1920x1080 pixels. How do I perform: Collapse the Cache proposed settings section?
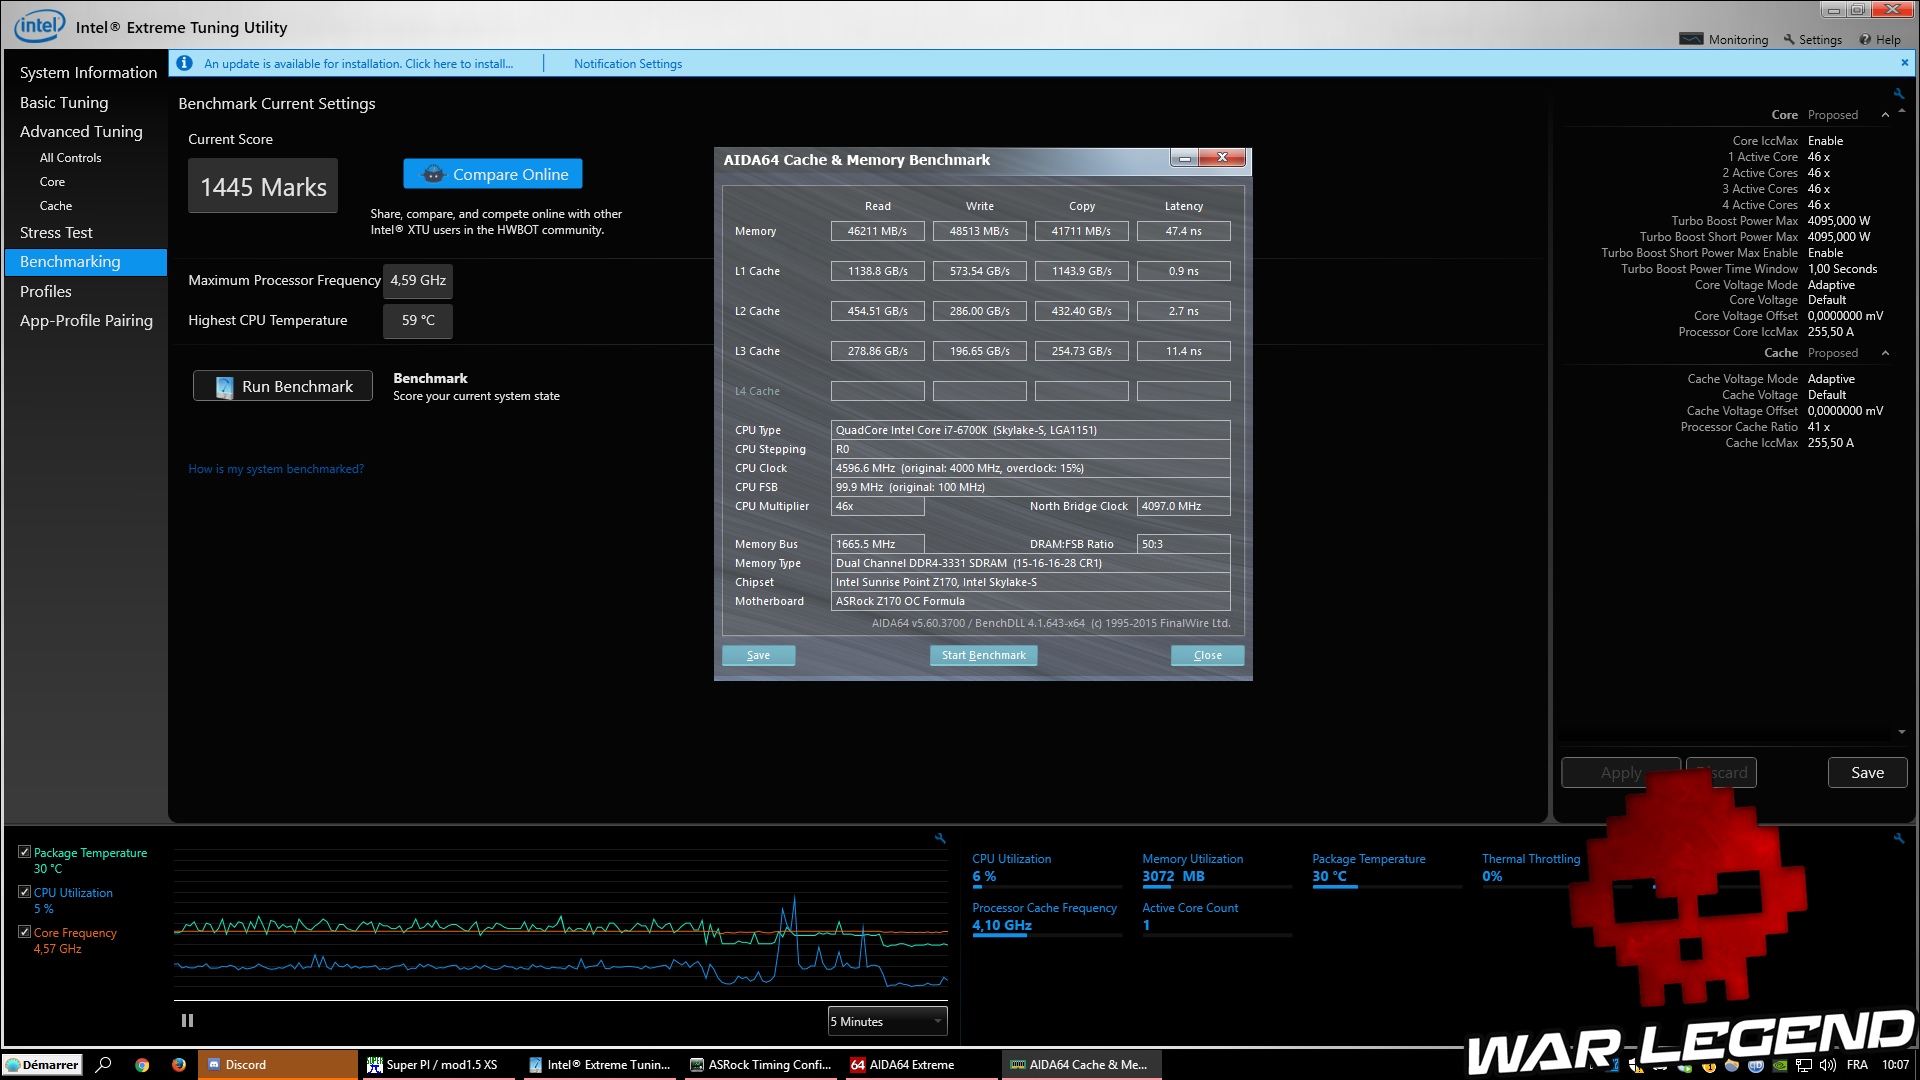pos(1885,353)
